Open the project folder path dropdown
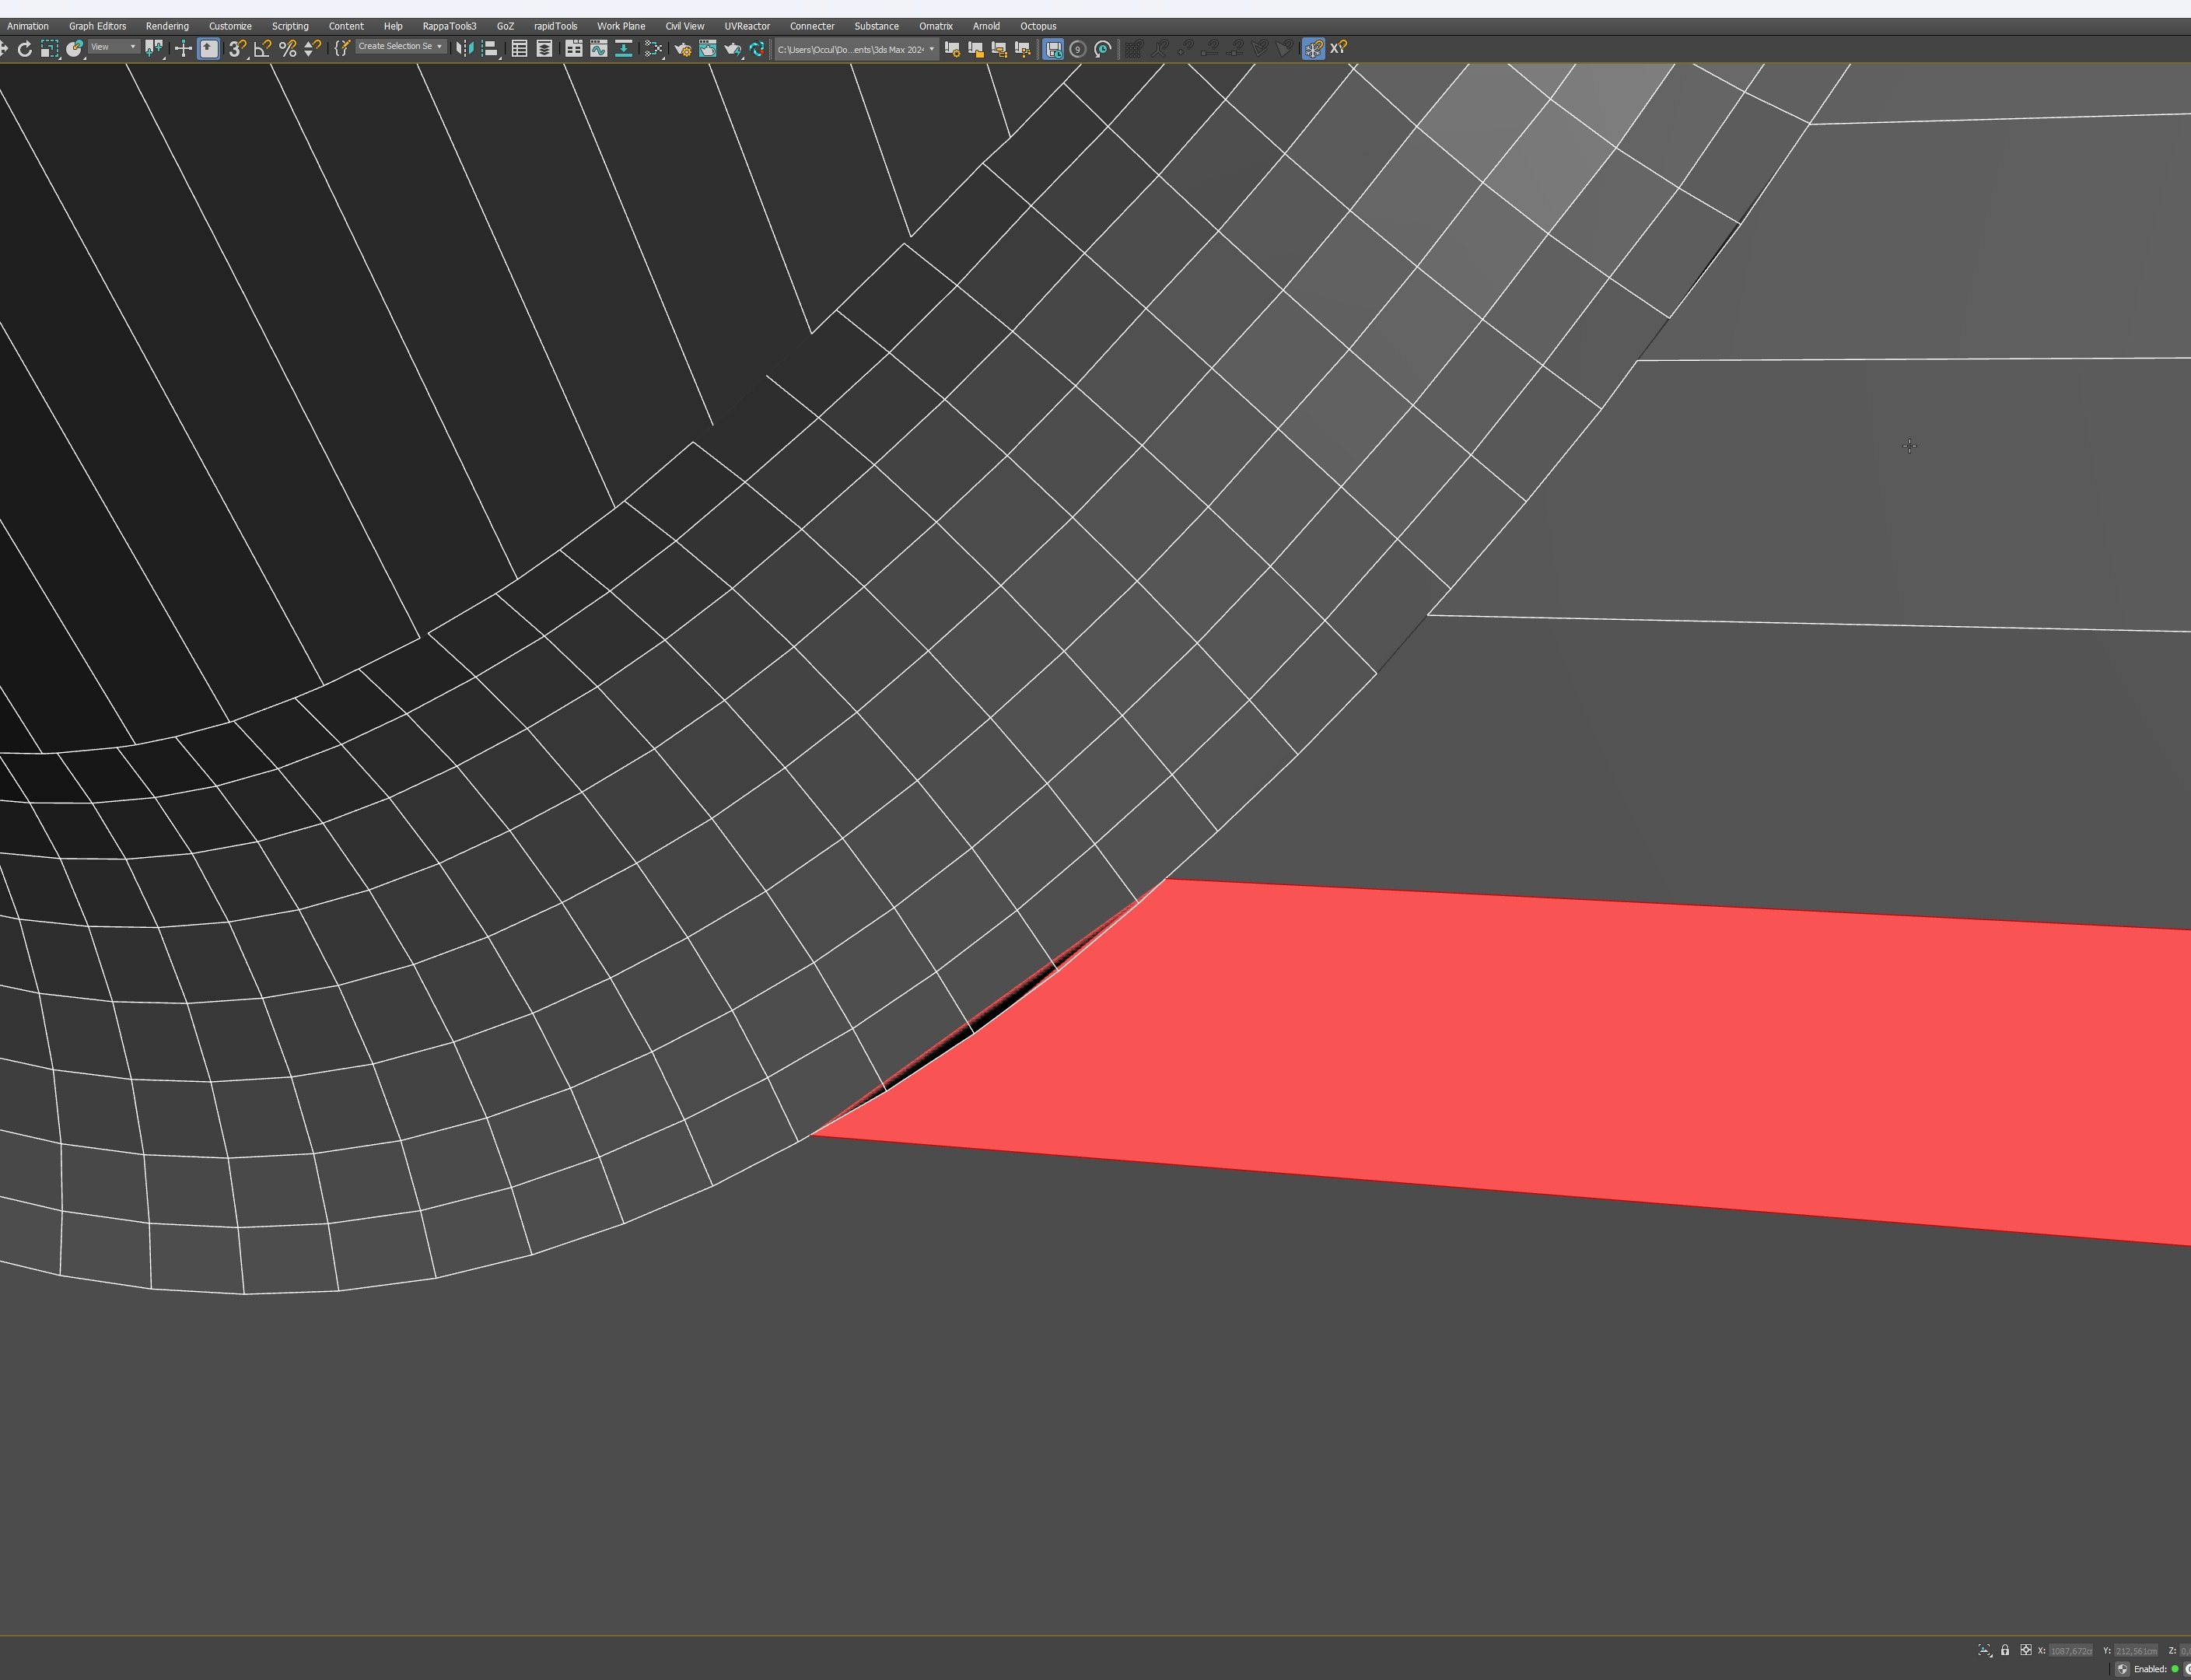The width and height of the screenshot is (2191, 1680). (931, 49)
